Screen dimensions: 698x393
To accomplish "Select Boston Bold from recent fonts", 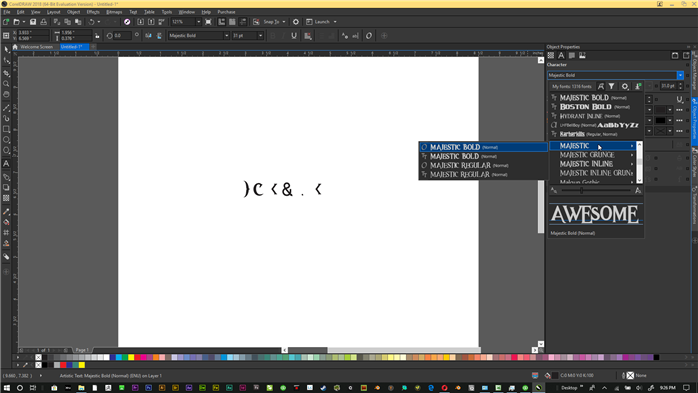I will coord(595,107).
